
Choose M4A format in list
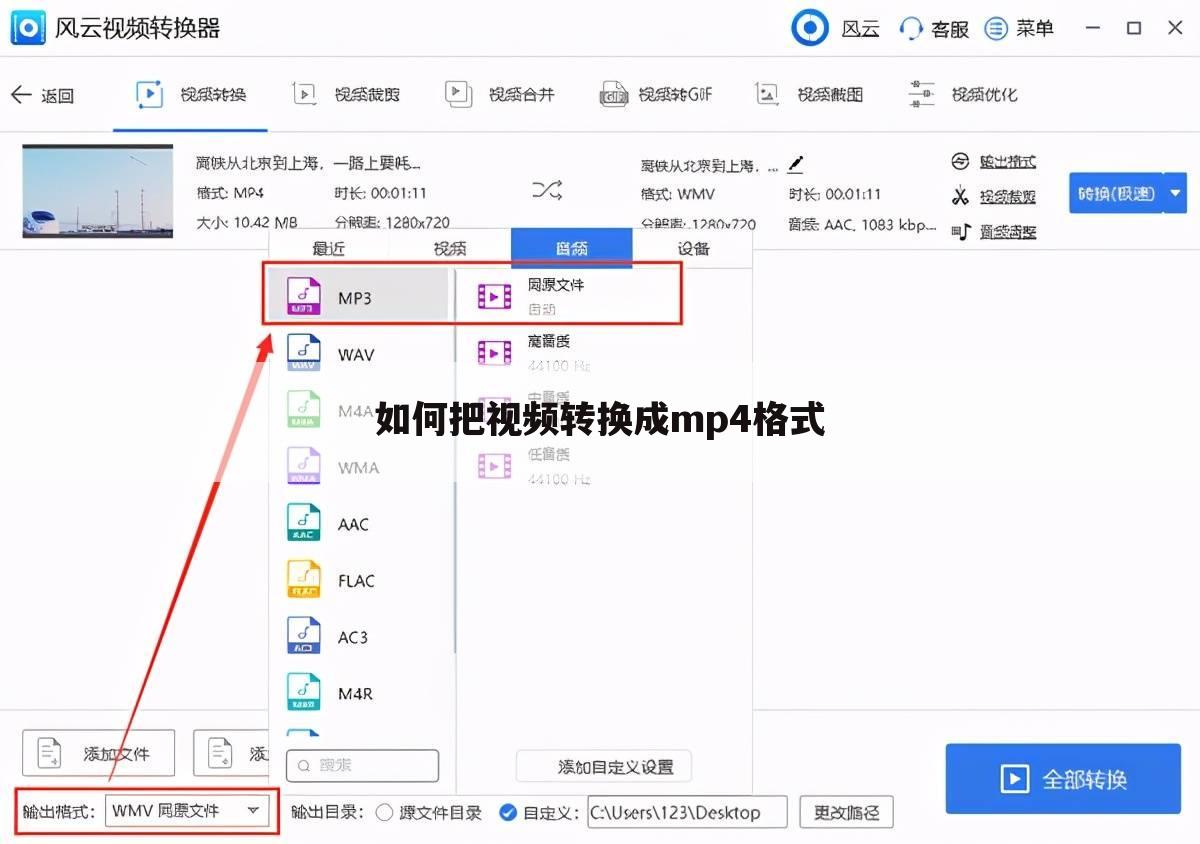(358, 411)
